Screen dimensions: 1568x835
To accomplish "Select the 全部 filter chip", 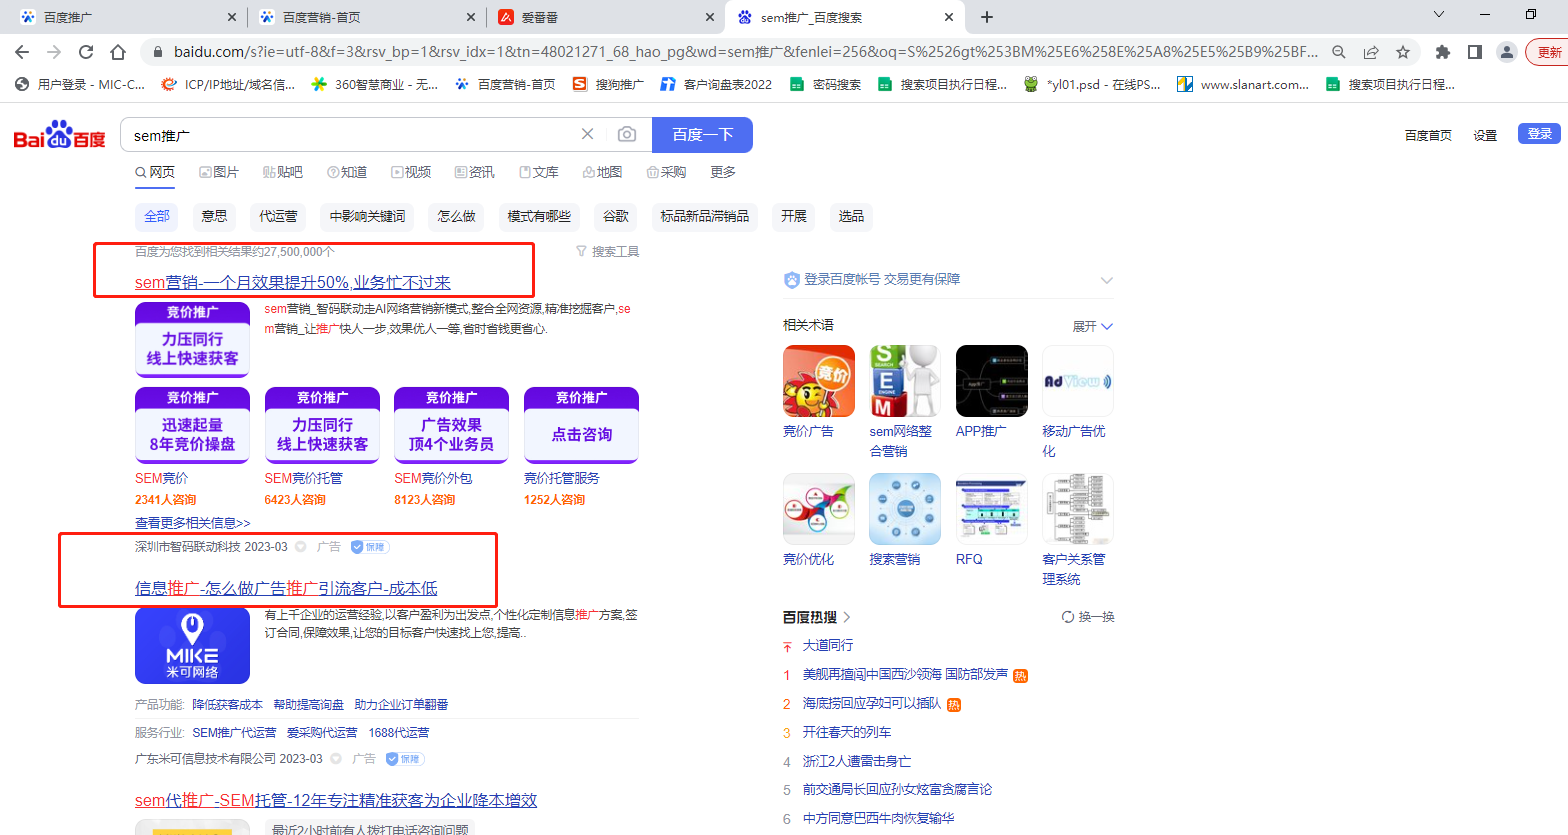I will (157, 216).
